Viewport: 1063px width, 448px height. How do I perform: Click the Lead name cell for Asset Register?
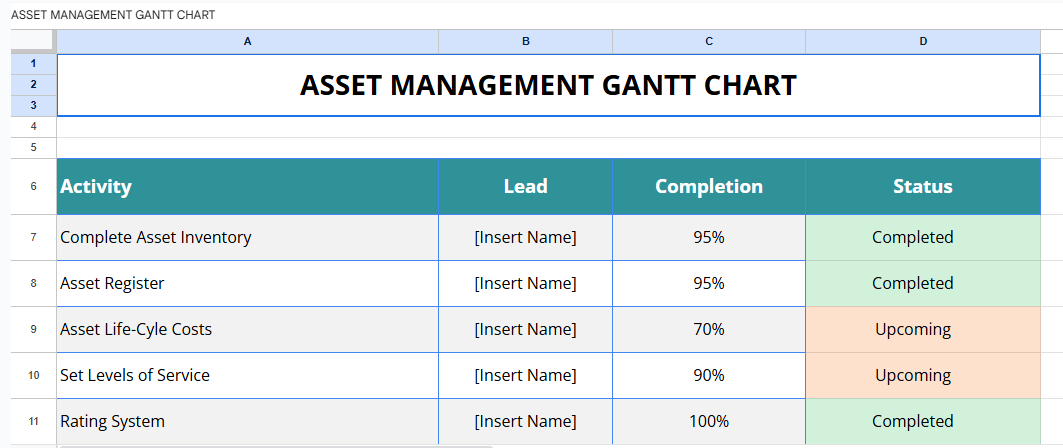[x=525, y=283]
